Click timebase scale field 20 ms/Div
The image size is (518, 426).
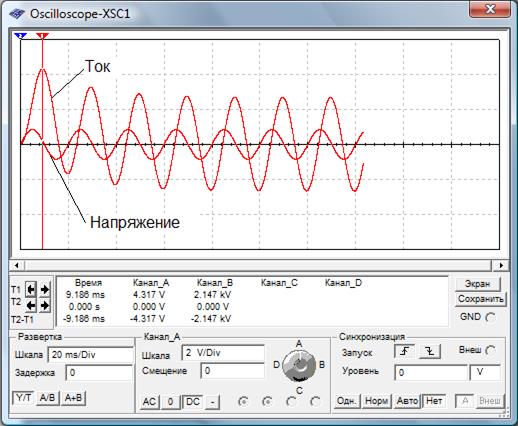click(90, 355)
